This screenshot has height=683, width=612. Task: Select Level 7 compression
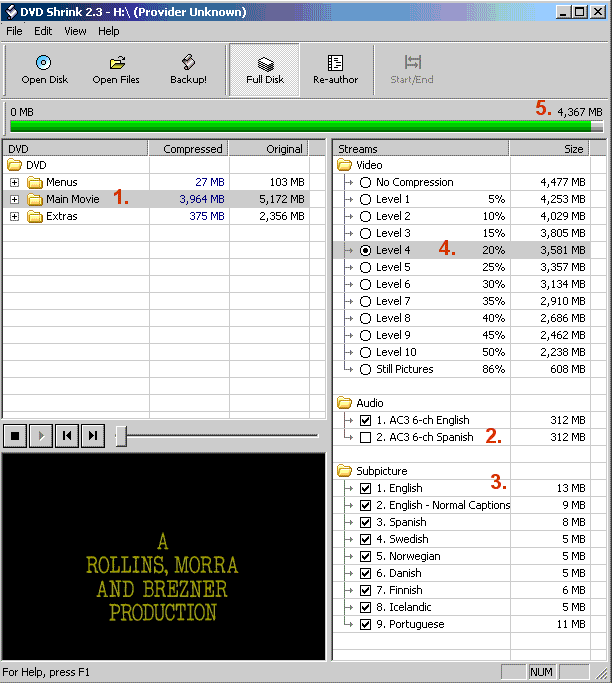365,301
